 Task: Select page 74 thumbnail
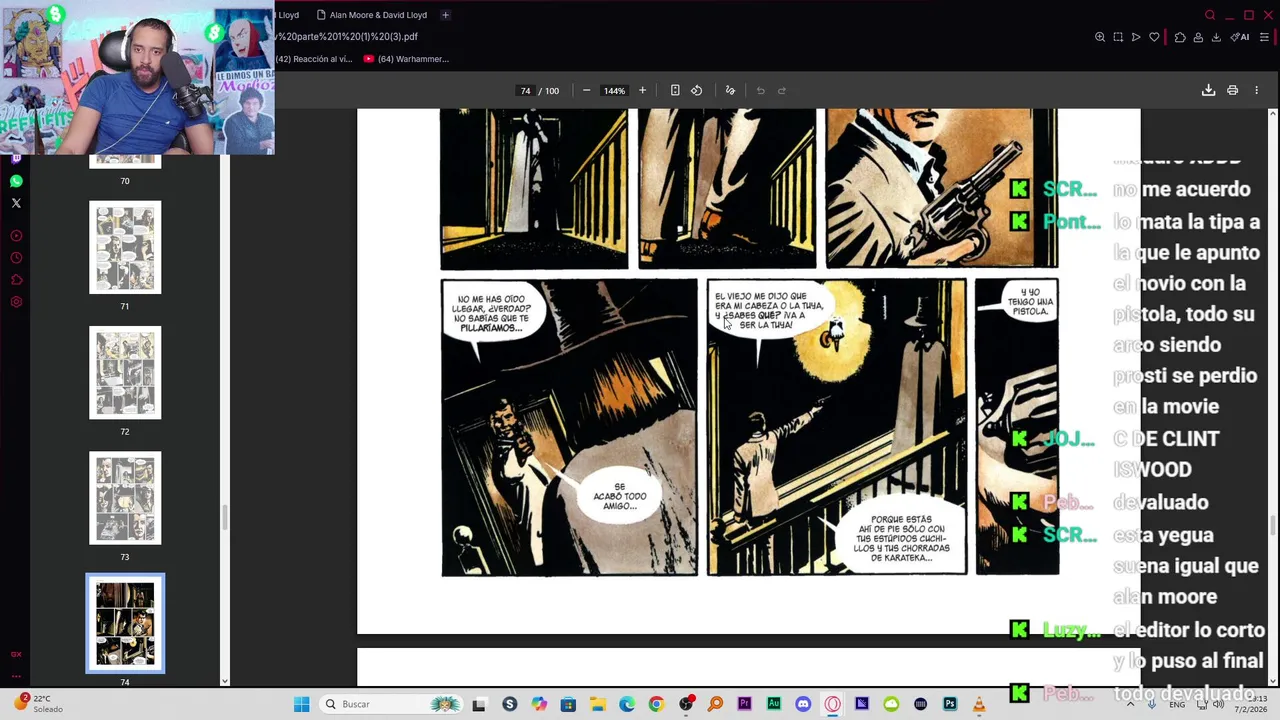tap(125, 623)
